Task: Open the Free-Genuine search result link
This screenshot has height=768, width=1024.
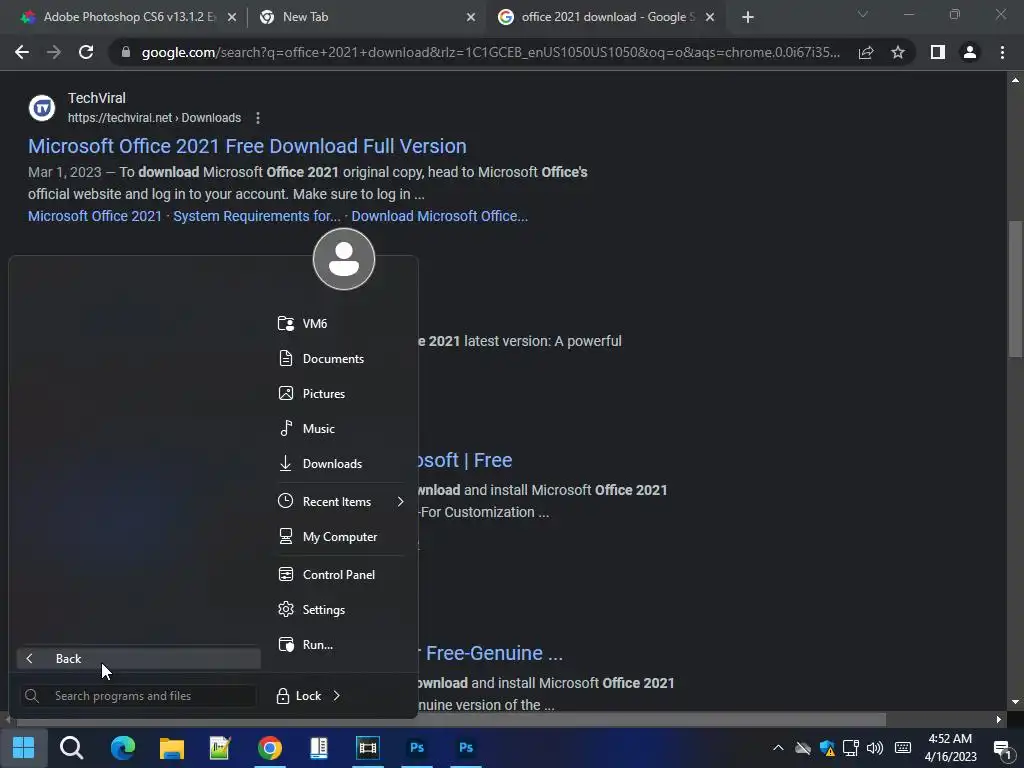Action: click(494, 653)
